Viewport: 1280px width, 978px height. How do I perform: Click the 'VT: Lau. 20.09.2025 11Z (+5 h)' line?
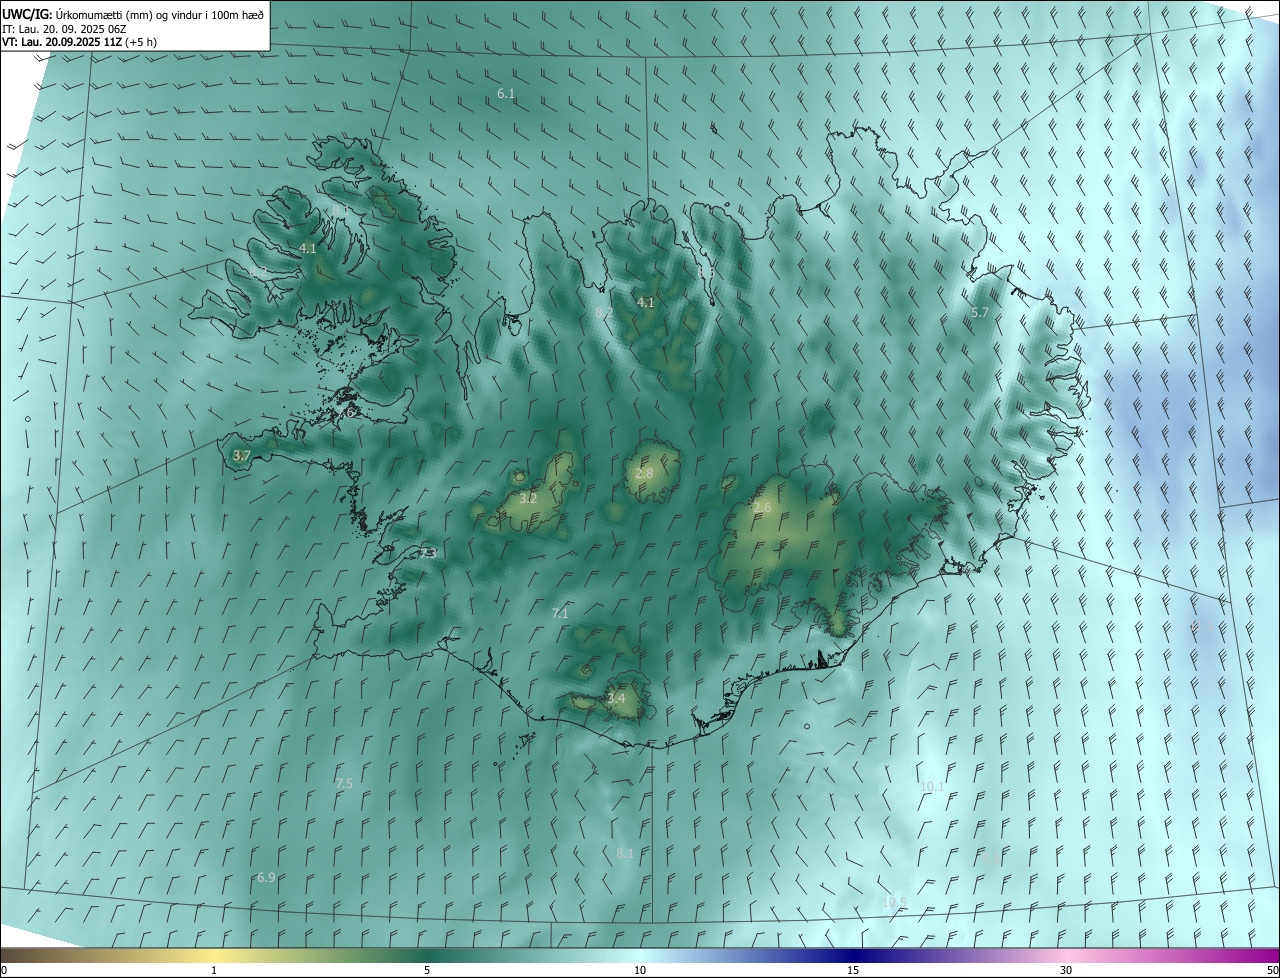coord(79,42)
